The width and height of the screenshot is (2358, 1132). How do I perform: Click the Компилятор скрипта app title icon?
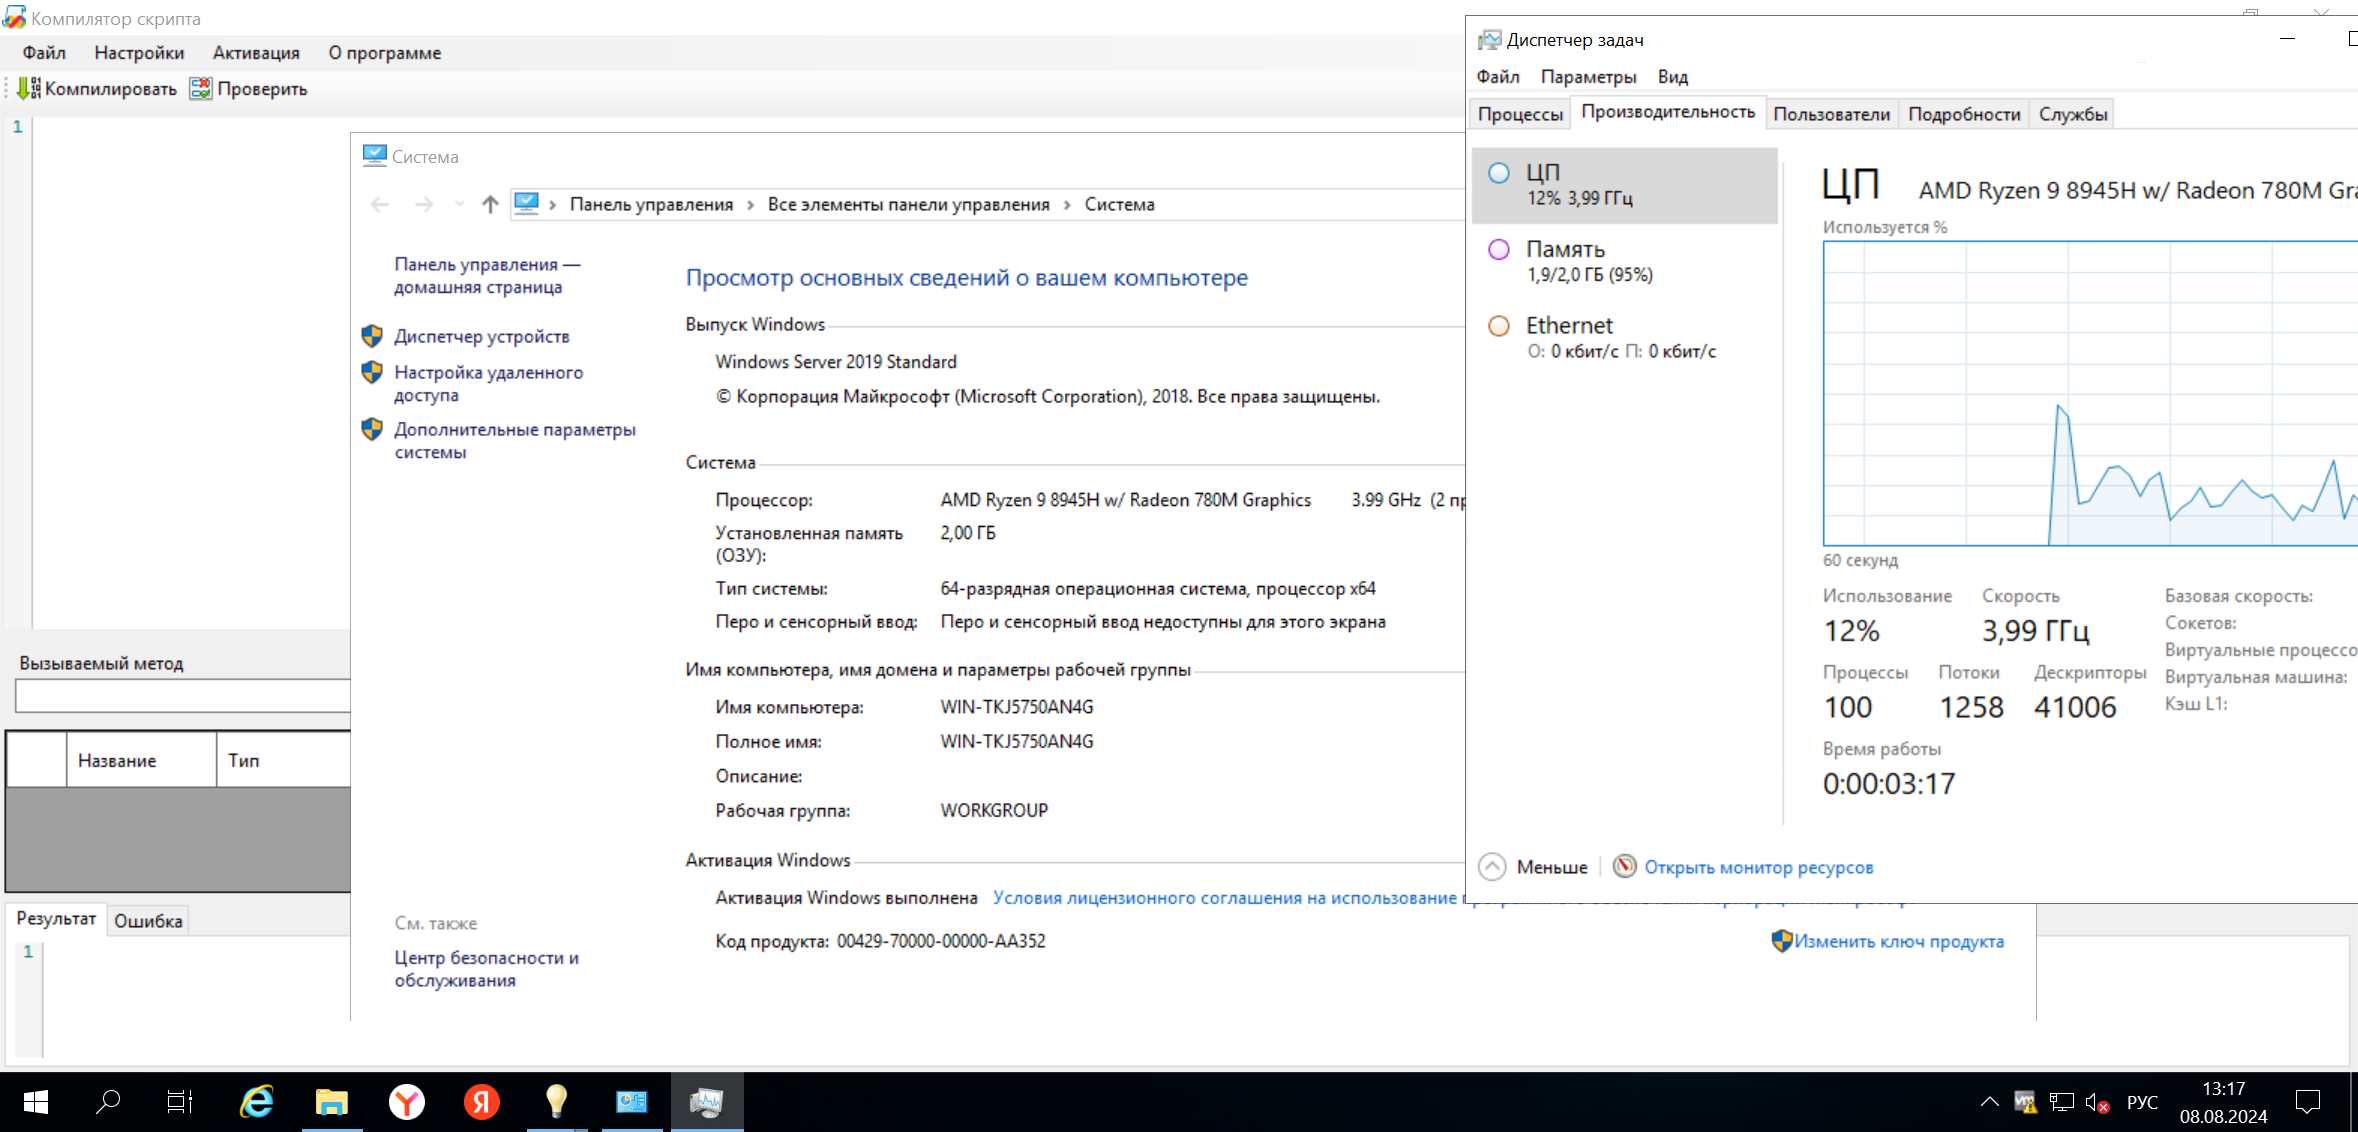pos(14,17)
